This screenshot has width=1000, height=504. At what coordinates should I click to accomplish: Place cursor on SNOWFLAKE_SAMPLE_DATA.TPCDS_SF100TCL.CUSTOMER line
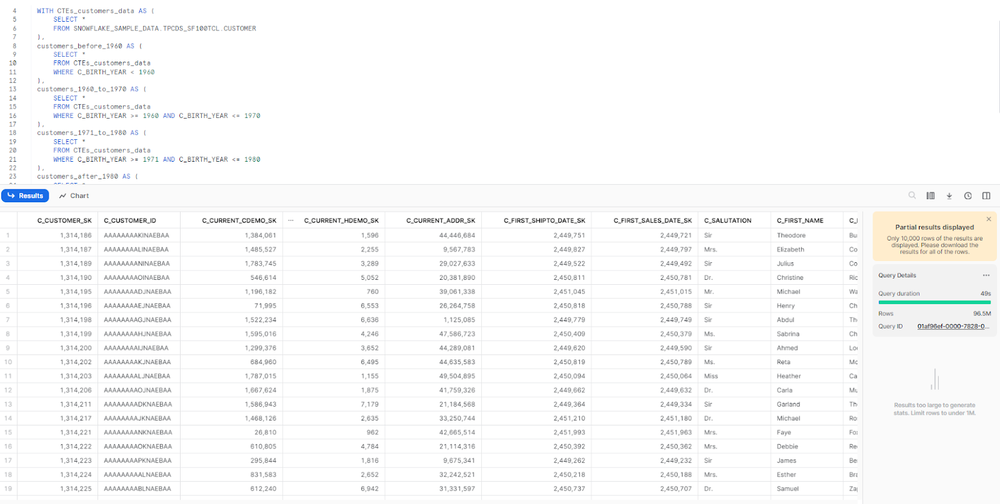pos(155,29)
